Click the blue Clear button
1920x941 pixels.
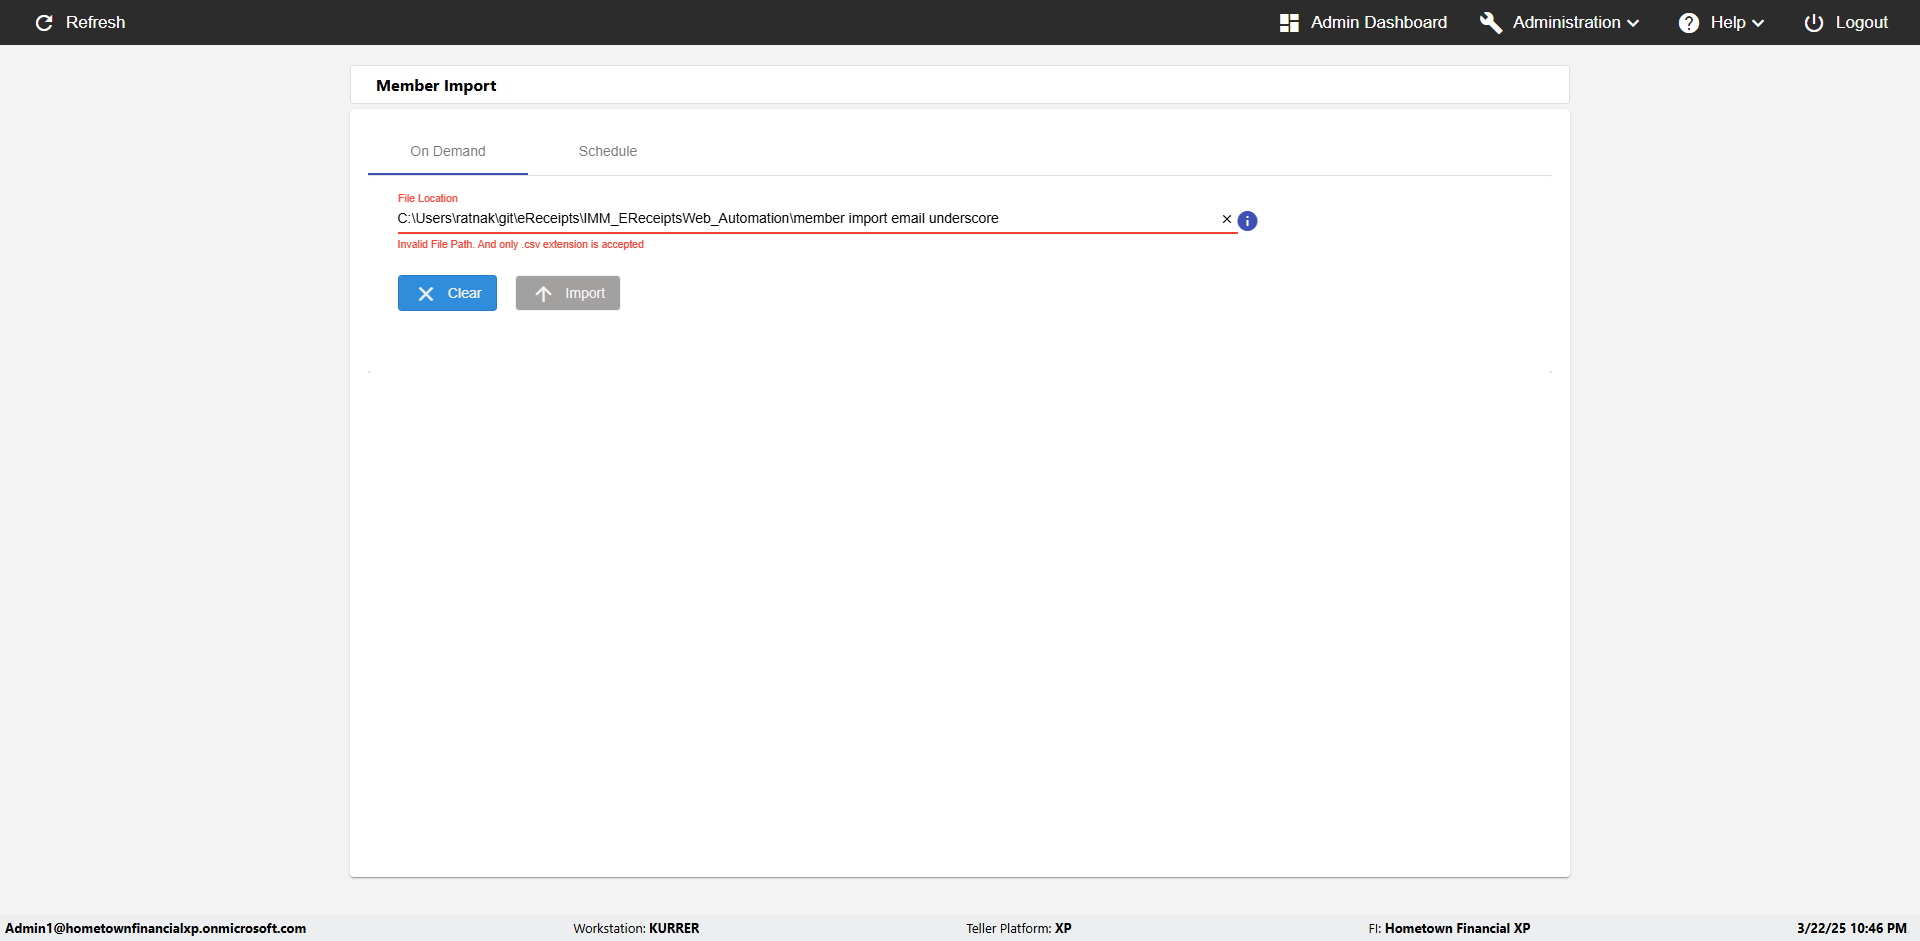447,293
